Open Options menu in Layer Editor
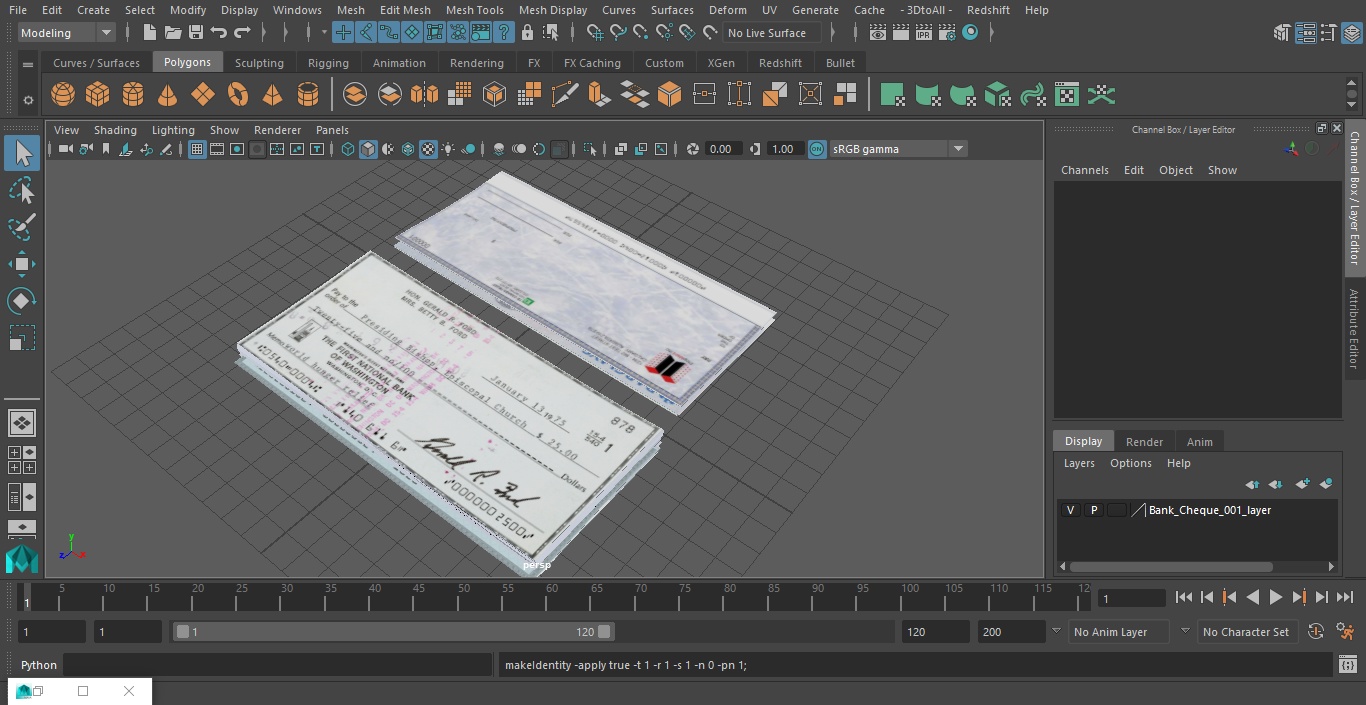Image resolution: width=1366 pixels, height=705 pixels. (x=1131, y=463)
